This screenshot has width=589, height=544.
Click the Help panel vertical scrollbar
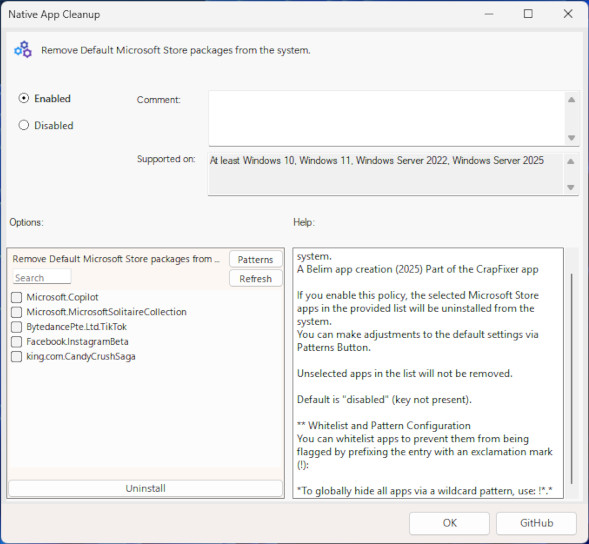click(571, 379)
